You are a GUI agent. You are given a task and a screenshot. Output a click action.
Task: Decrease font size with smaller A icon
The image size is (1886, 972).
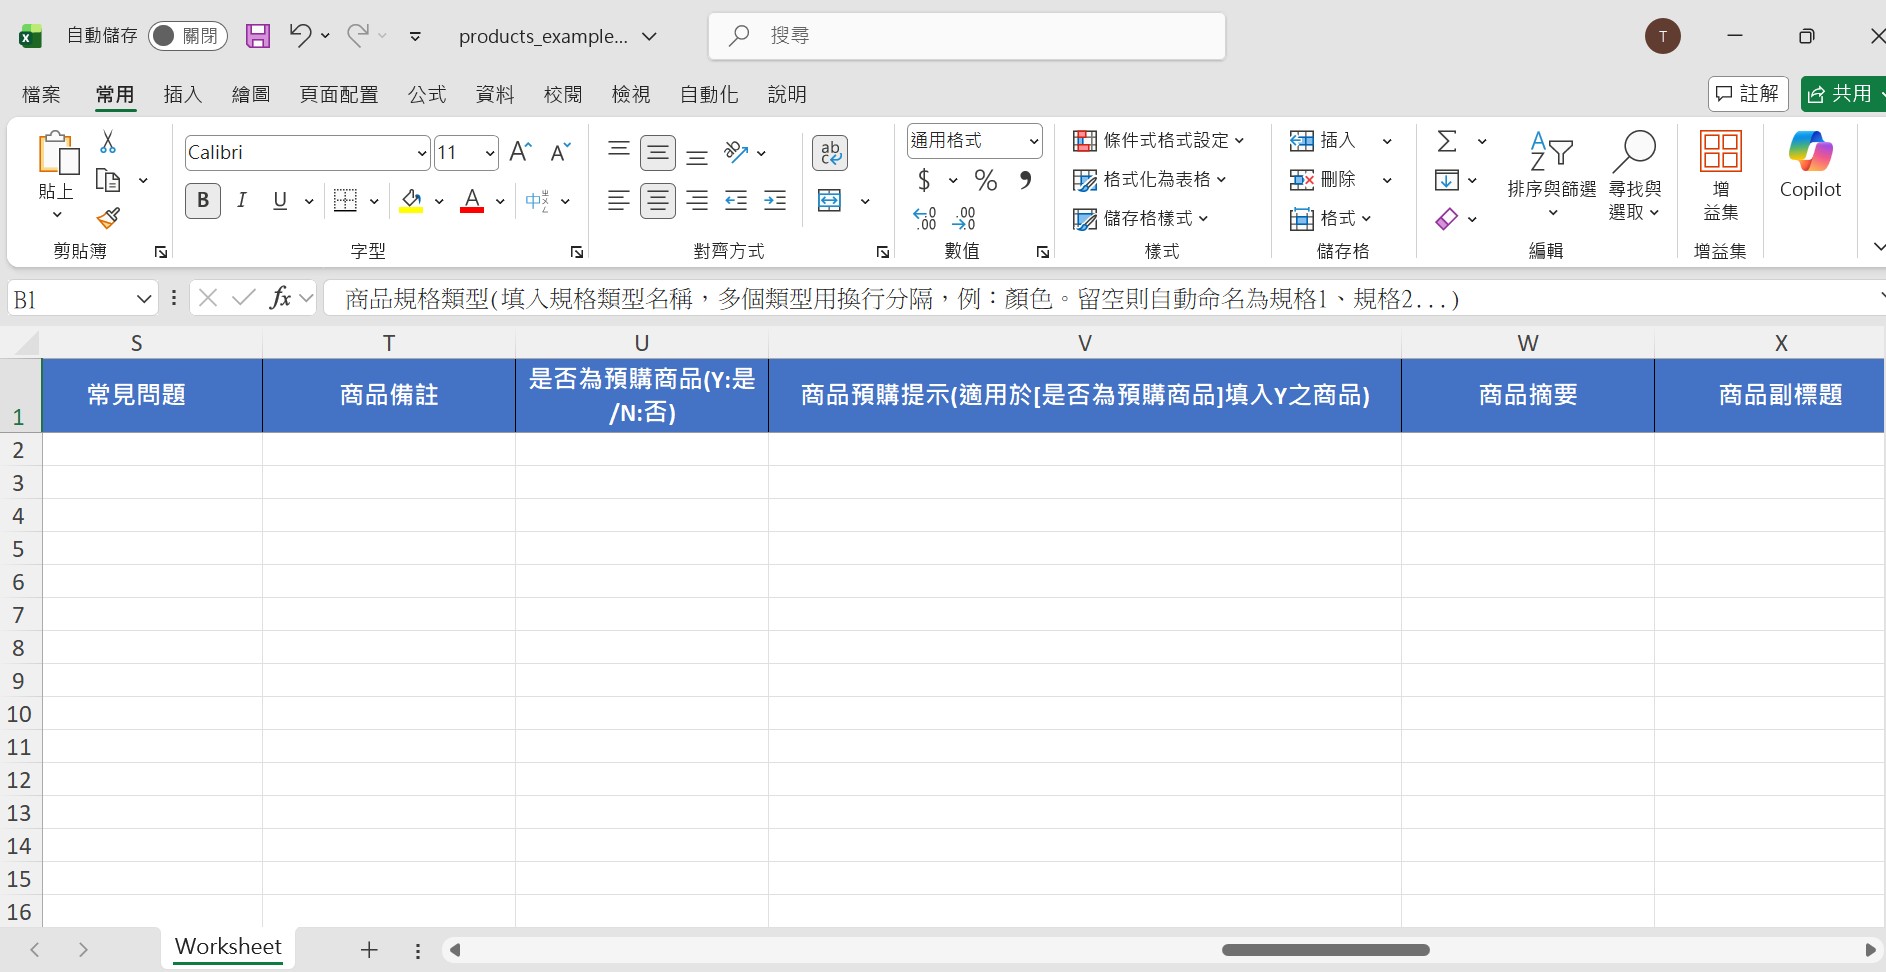point(560,152)
